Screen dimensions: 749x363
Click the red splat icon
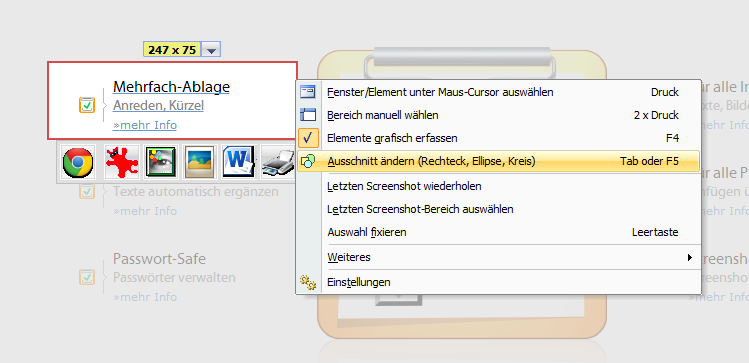[x=122, y=162]
